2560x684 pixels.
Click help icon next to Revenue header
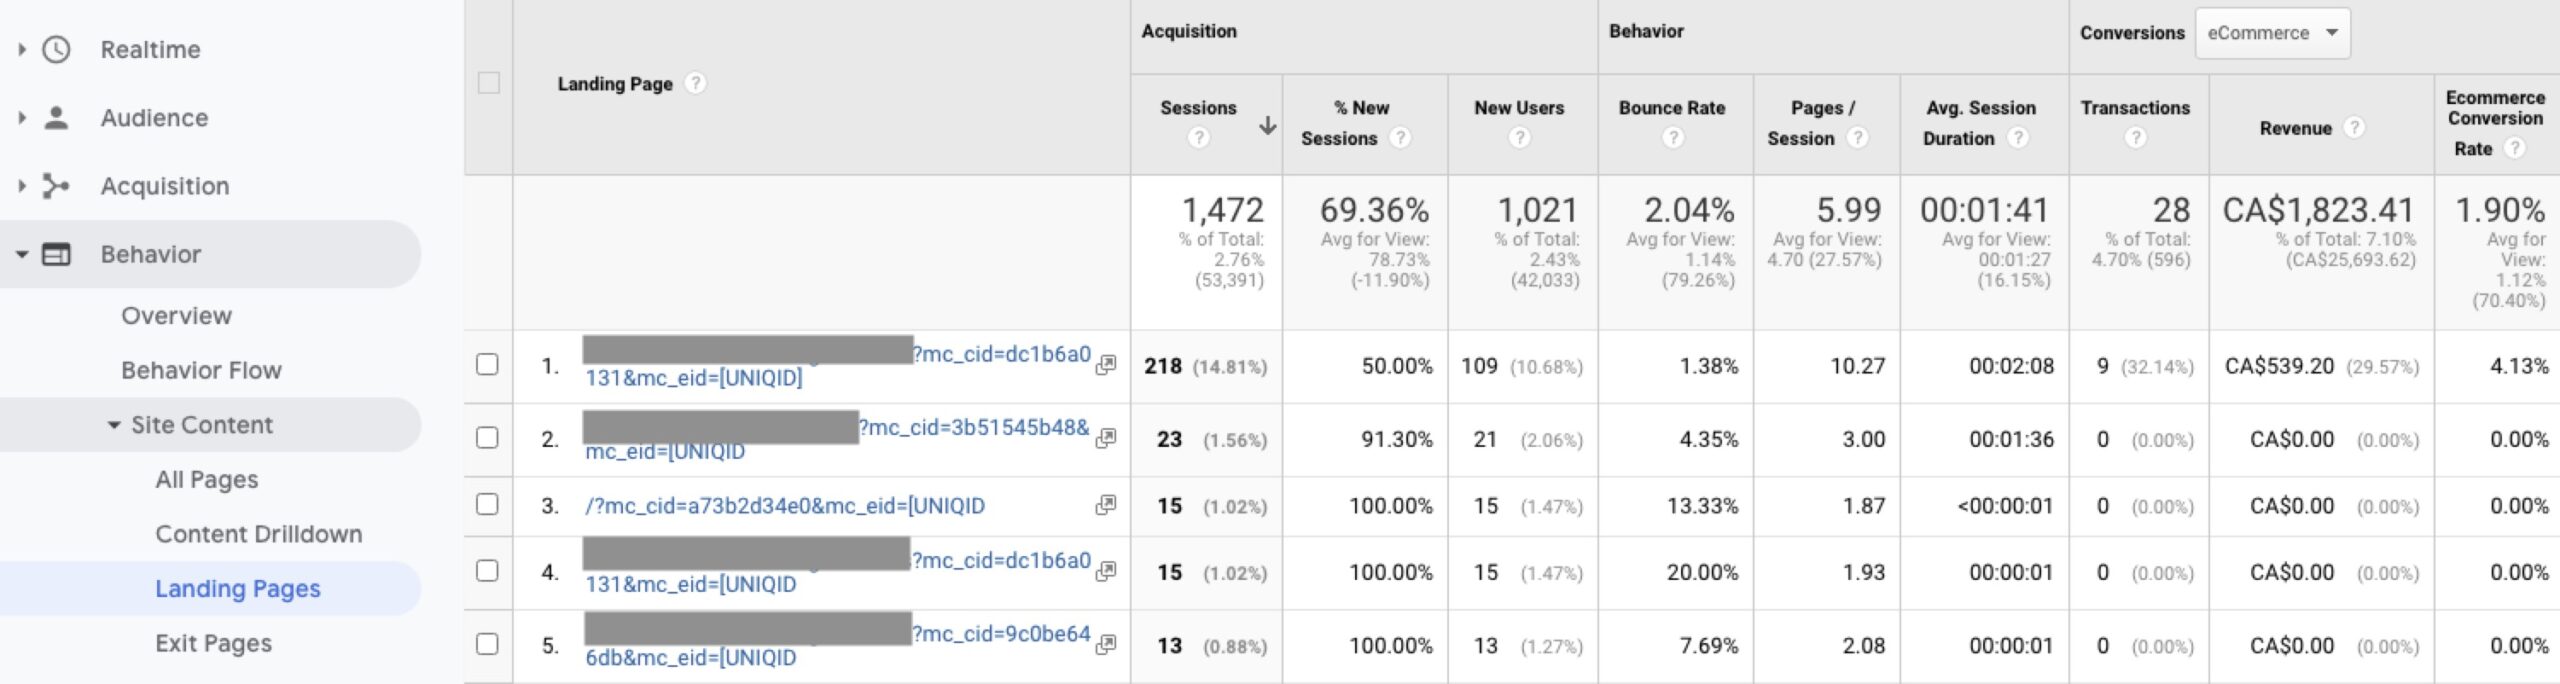pos(2354,128)
